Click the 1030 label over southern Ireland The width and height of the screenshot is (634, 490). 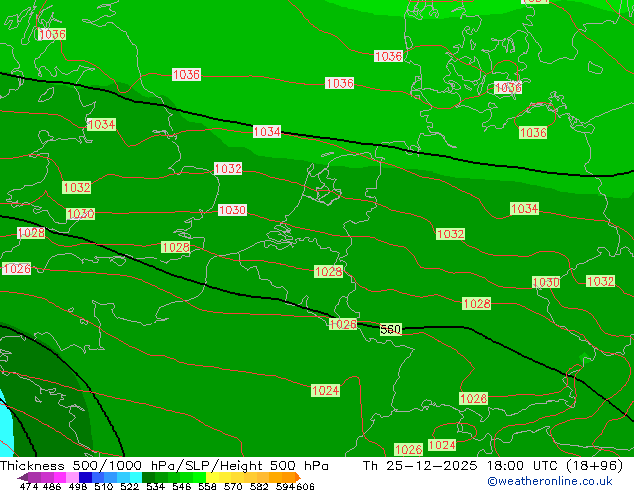pos(80,214)
